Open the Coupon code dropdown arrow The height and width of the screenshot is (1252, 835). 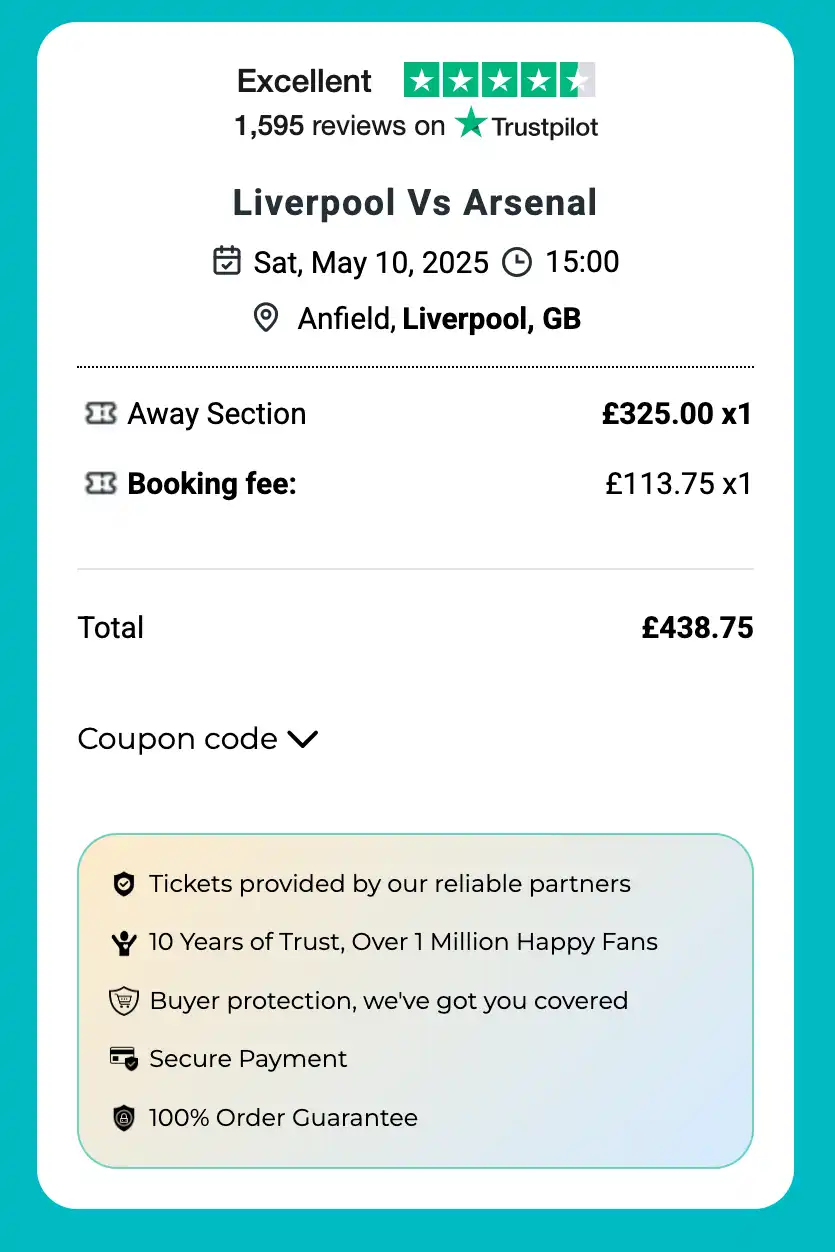301,739
